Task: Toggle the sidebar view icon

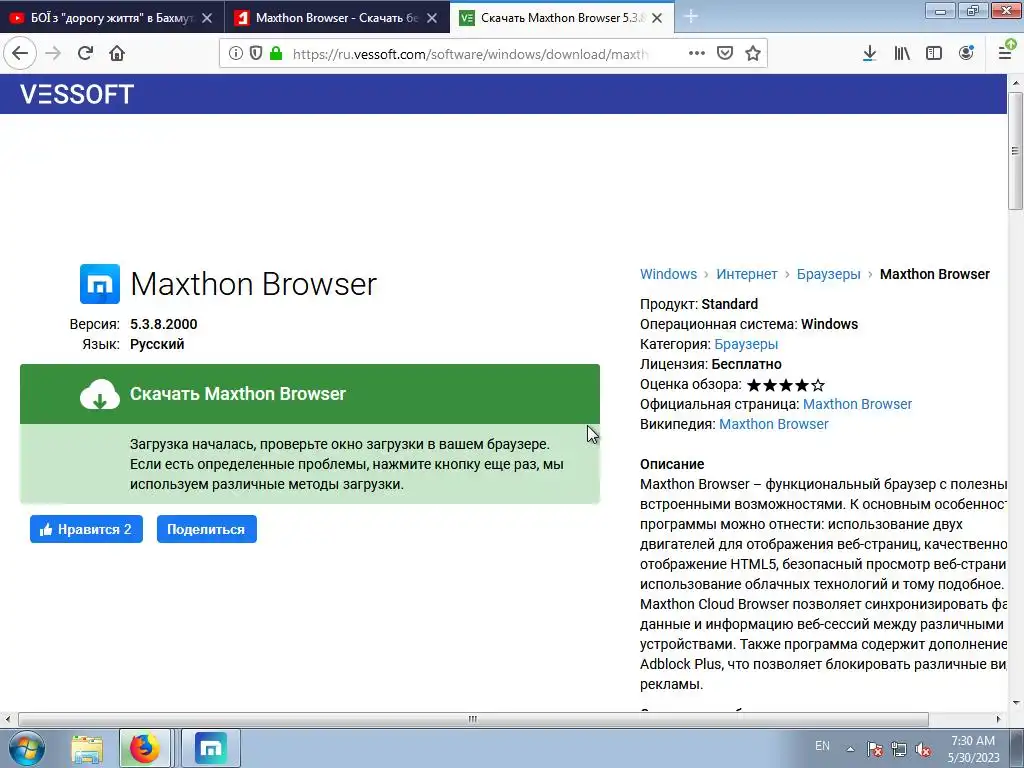Action: pyautogui.click(x=934, y=54)
